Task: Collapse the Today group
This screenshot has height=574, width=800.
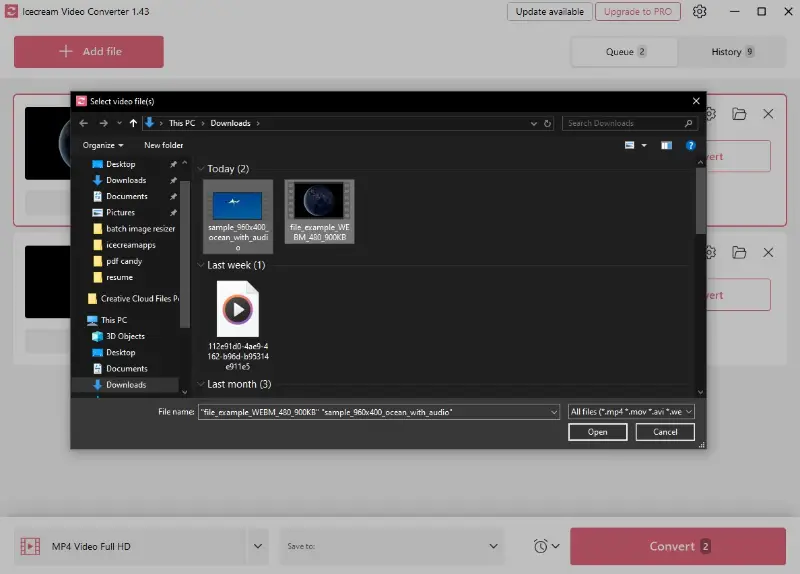Action: point(201,168)
